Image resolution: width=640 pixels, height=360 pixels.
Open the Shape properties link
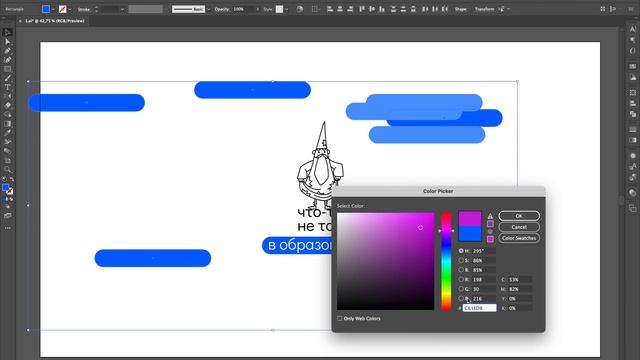tap(461, 9)
